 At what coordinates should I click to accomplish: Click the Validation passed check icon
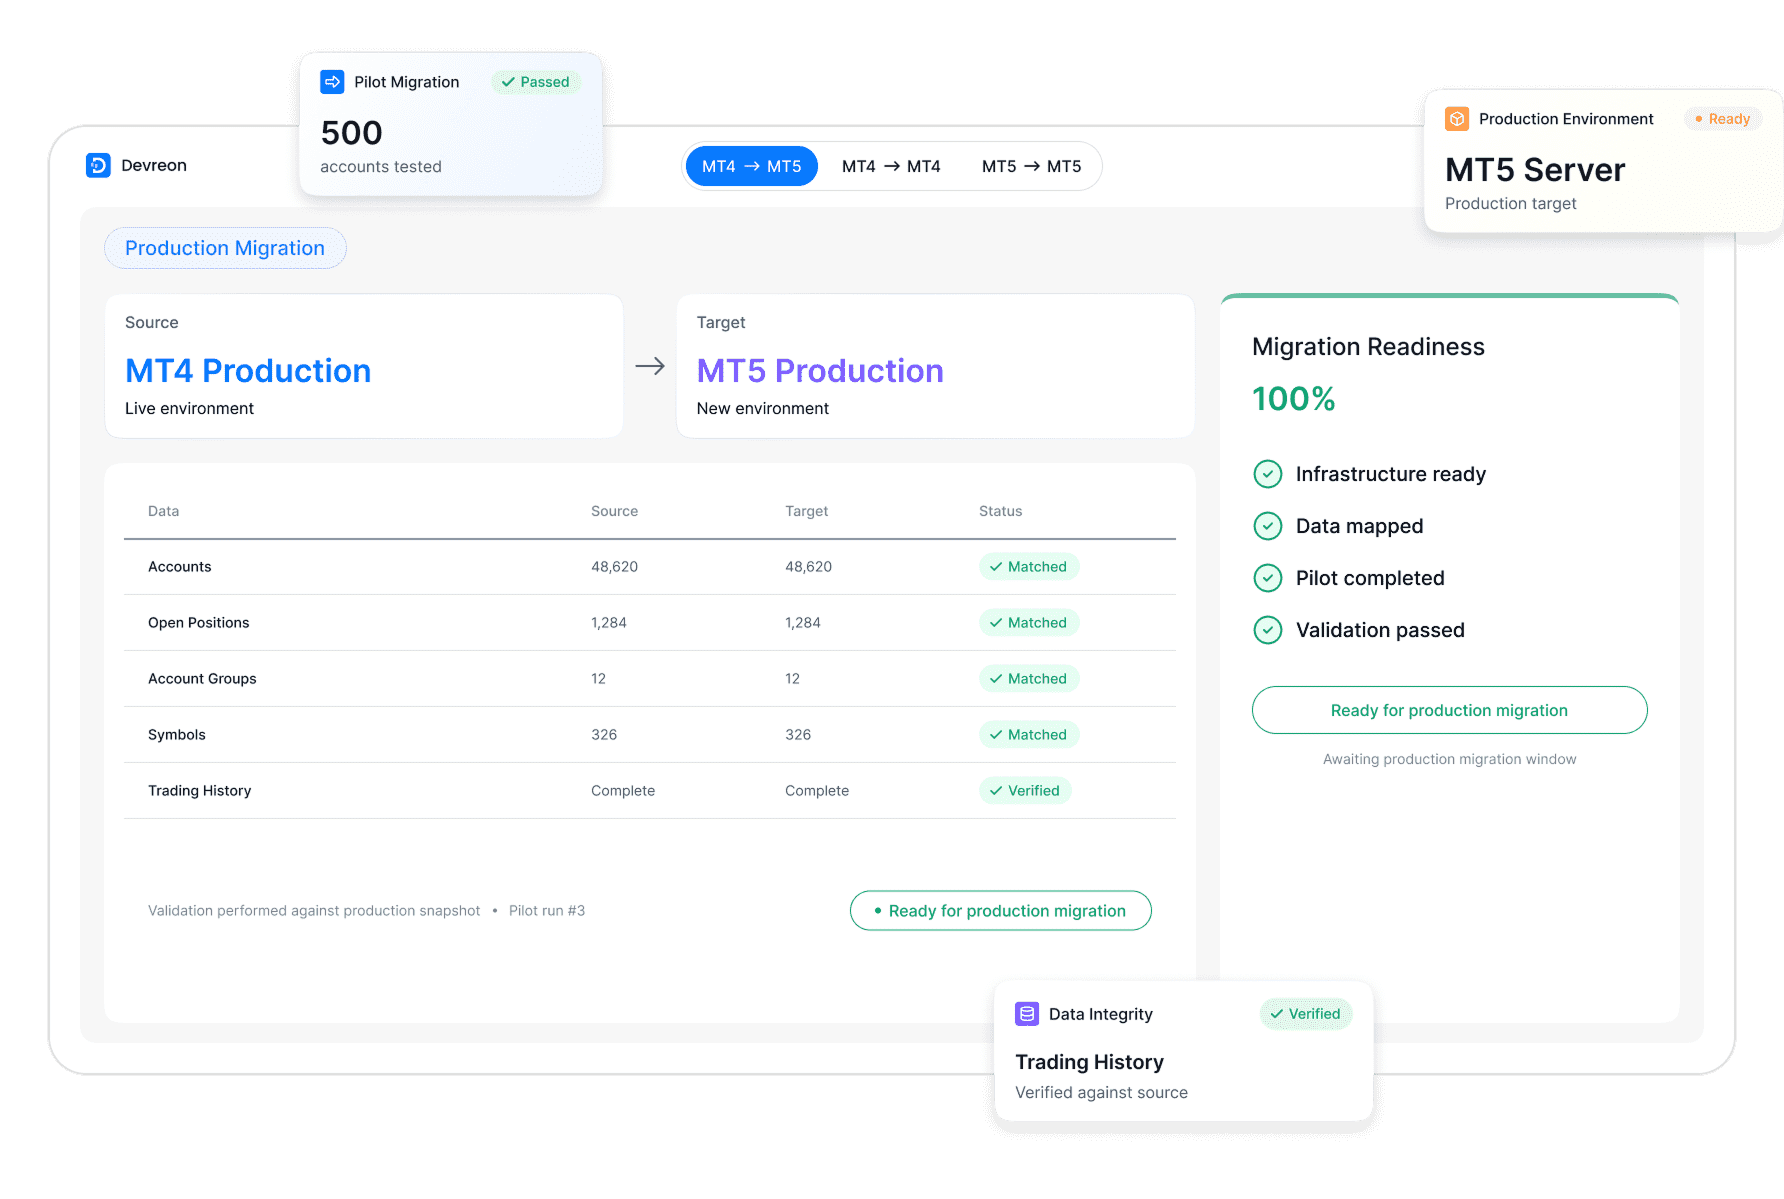point(1268,630)
